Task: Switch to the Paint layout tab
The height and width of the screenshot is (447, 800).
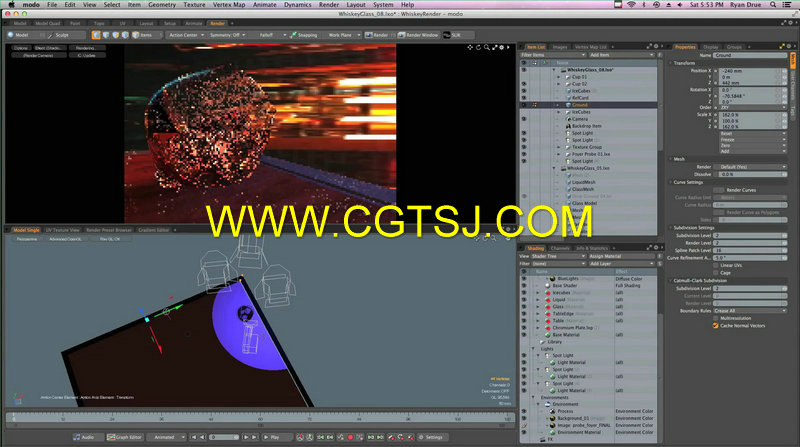Action: 75,23
